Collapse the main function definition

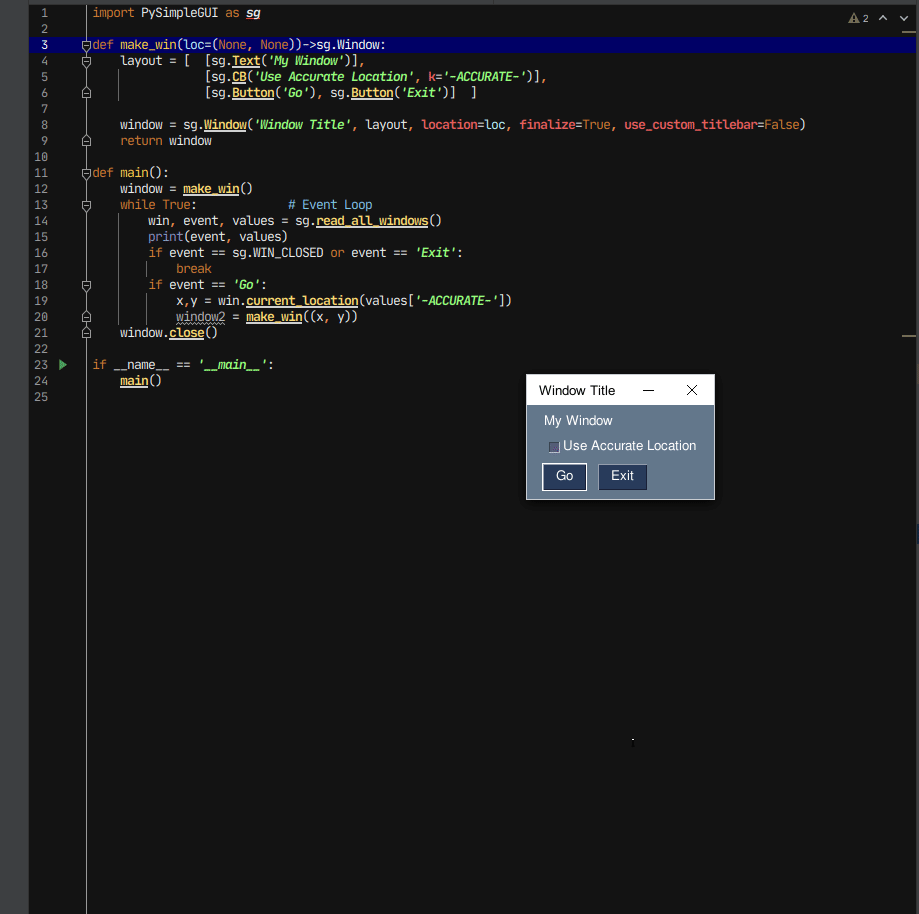85,172
